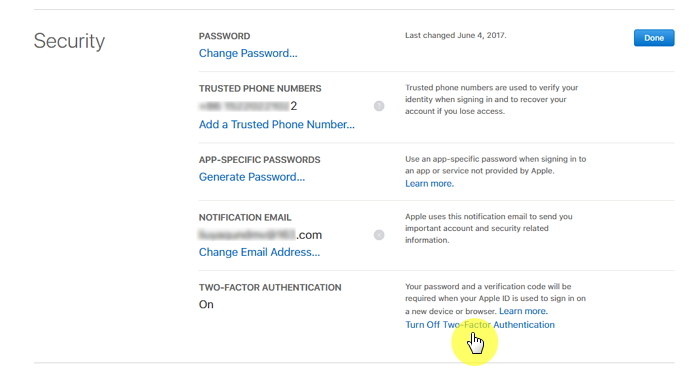
Task: Turn Off Two-Factor Authentication
Action: (480, 325)
